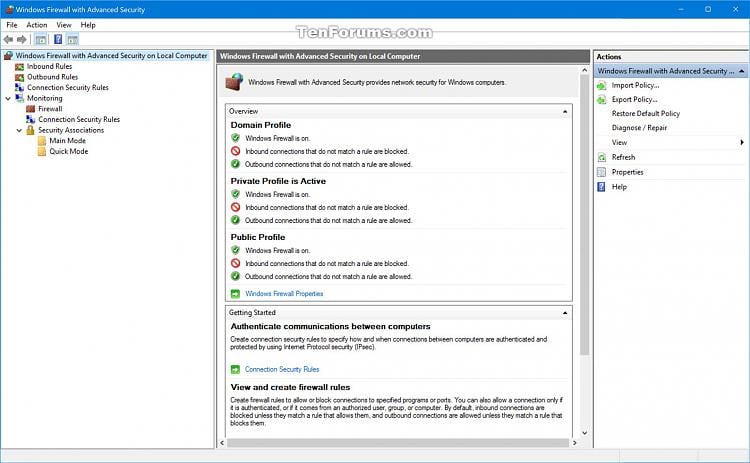The width and height of the screenshot is (750, 463).
Task: Click the Inbound Rules tree icon
Action: [x=19, y=66]
